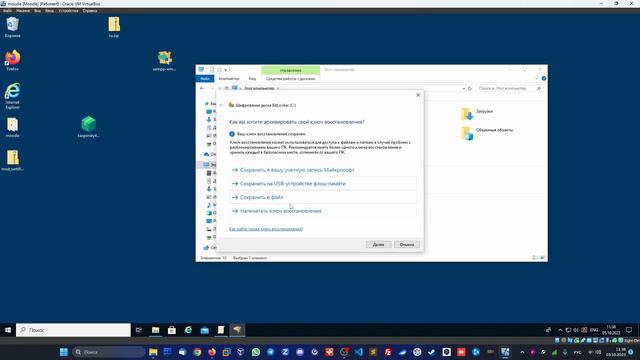Open the guest notification center icon
Image resolution: width=640 pixels, height=360 pixels.
pos(629,330)
